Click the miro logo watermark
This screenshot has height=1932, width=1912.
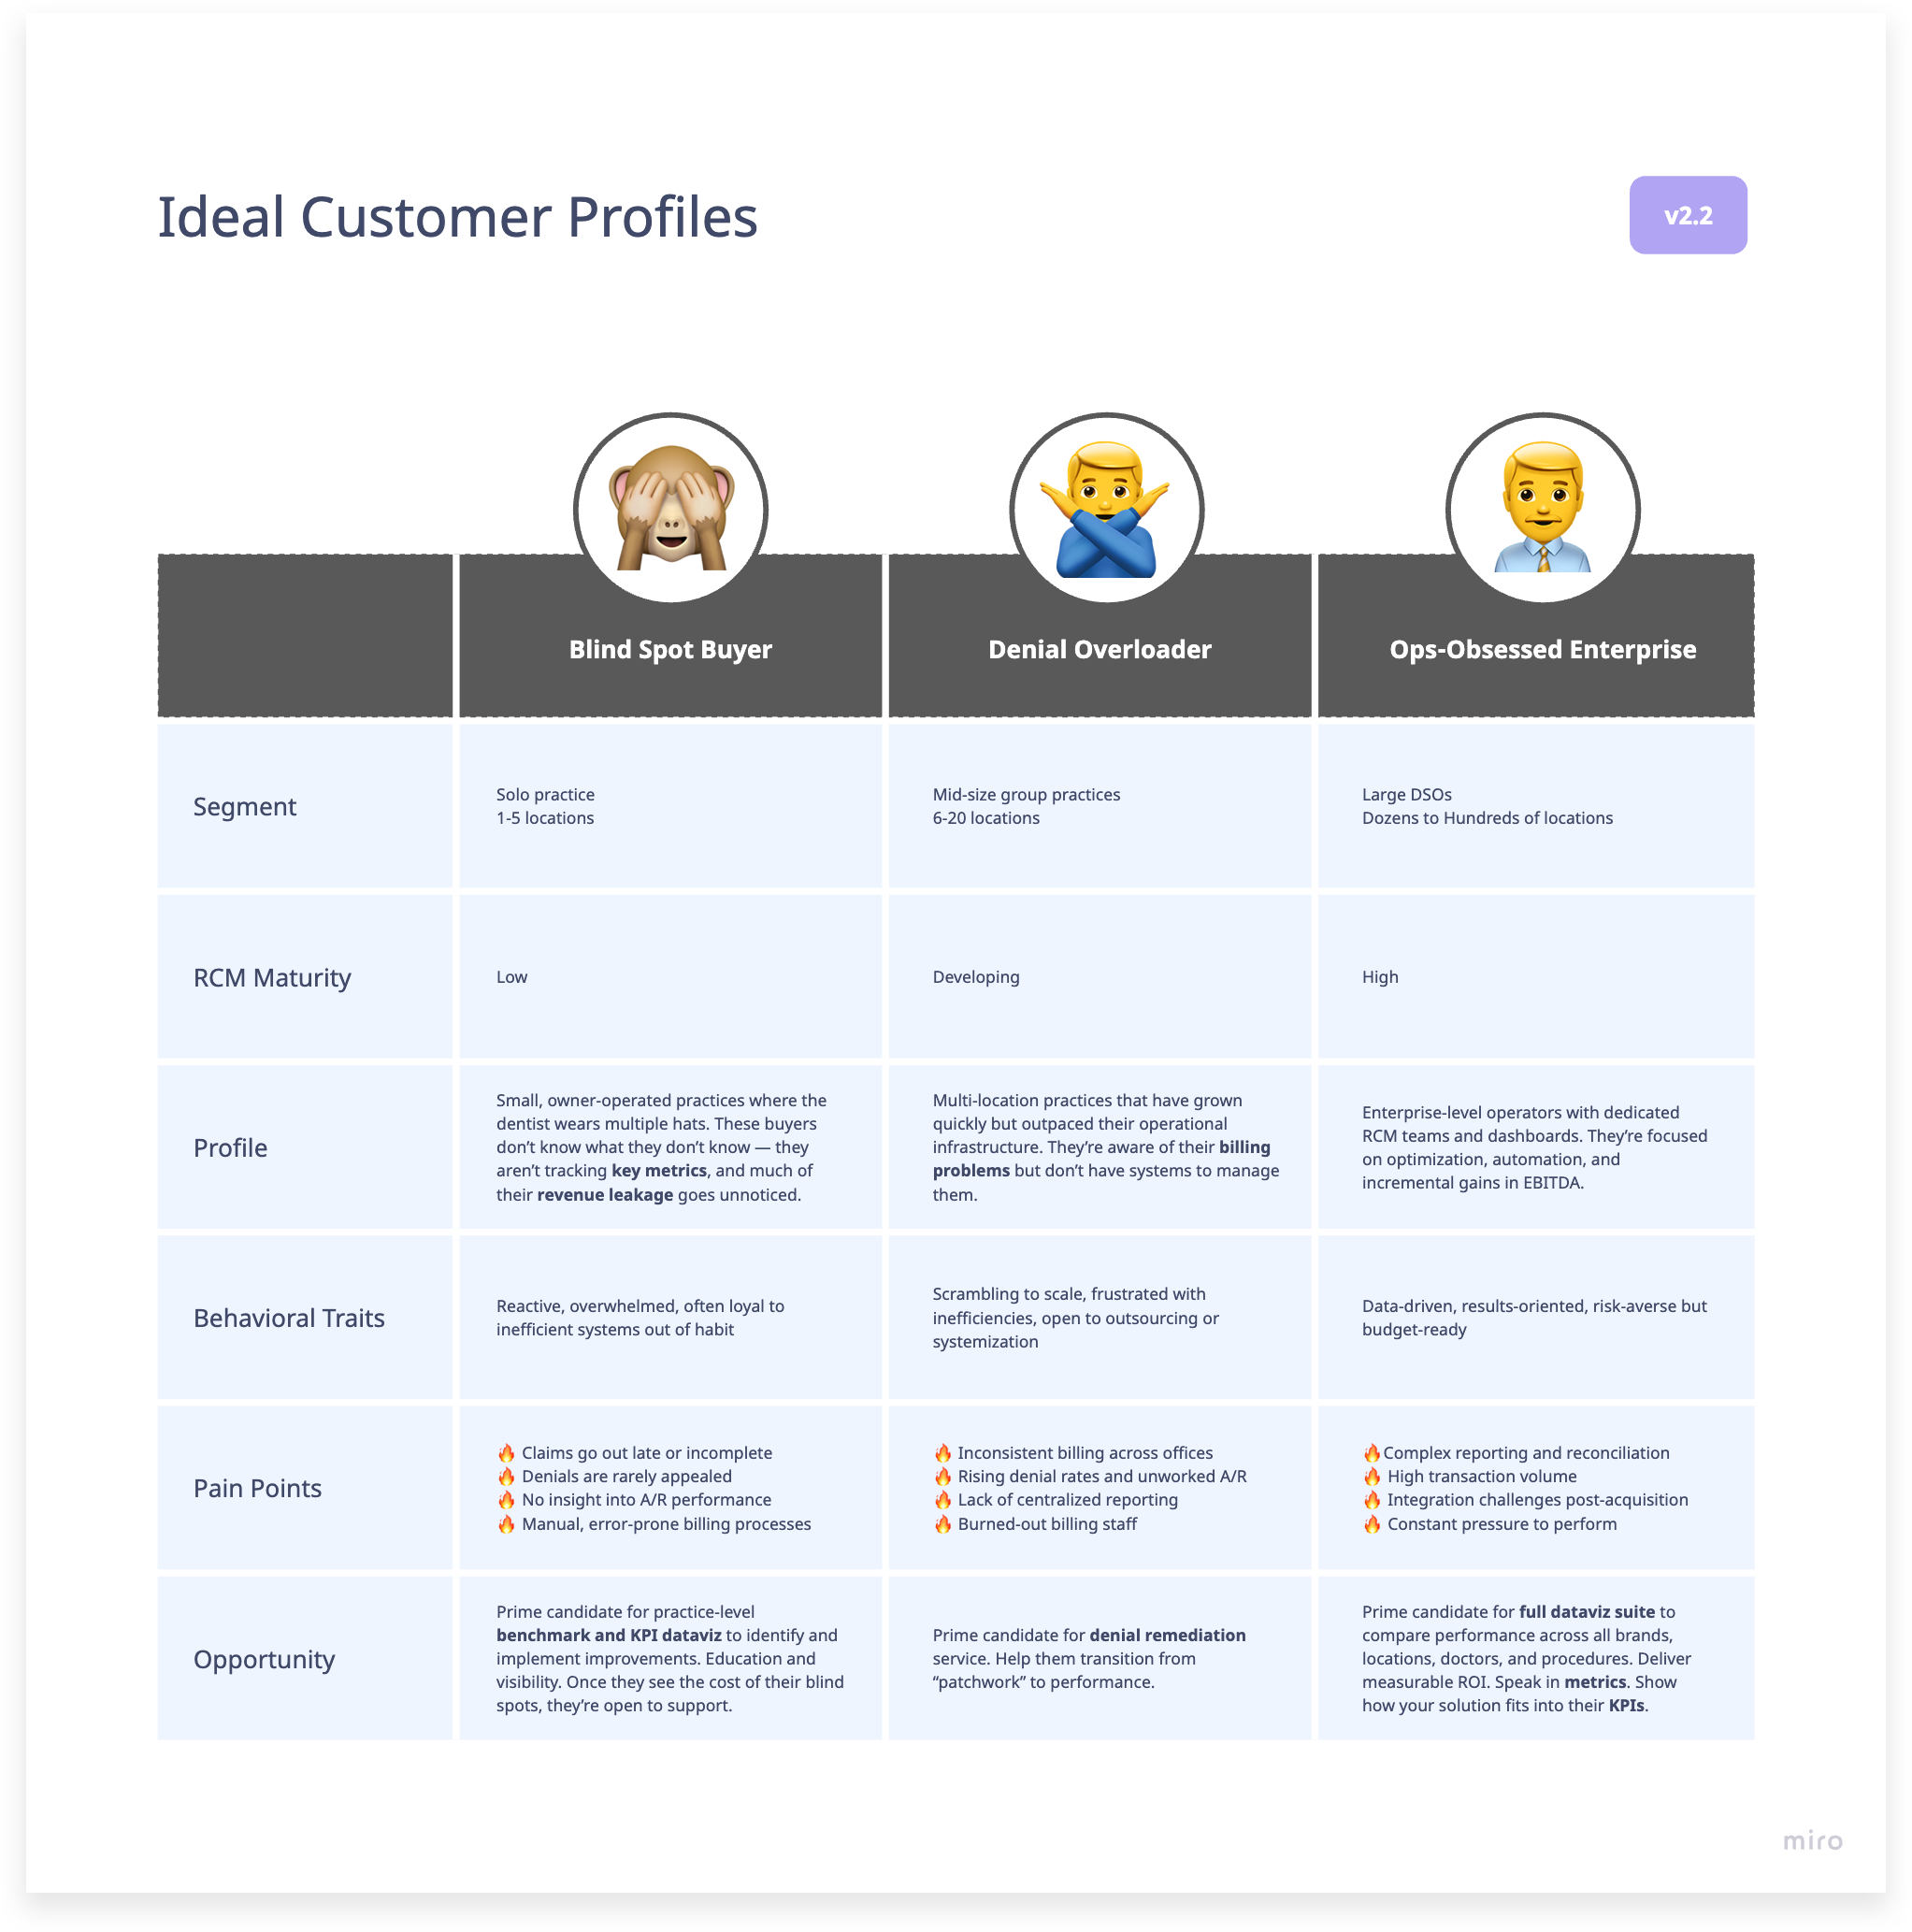[1811, 1840]
